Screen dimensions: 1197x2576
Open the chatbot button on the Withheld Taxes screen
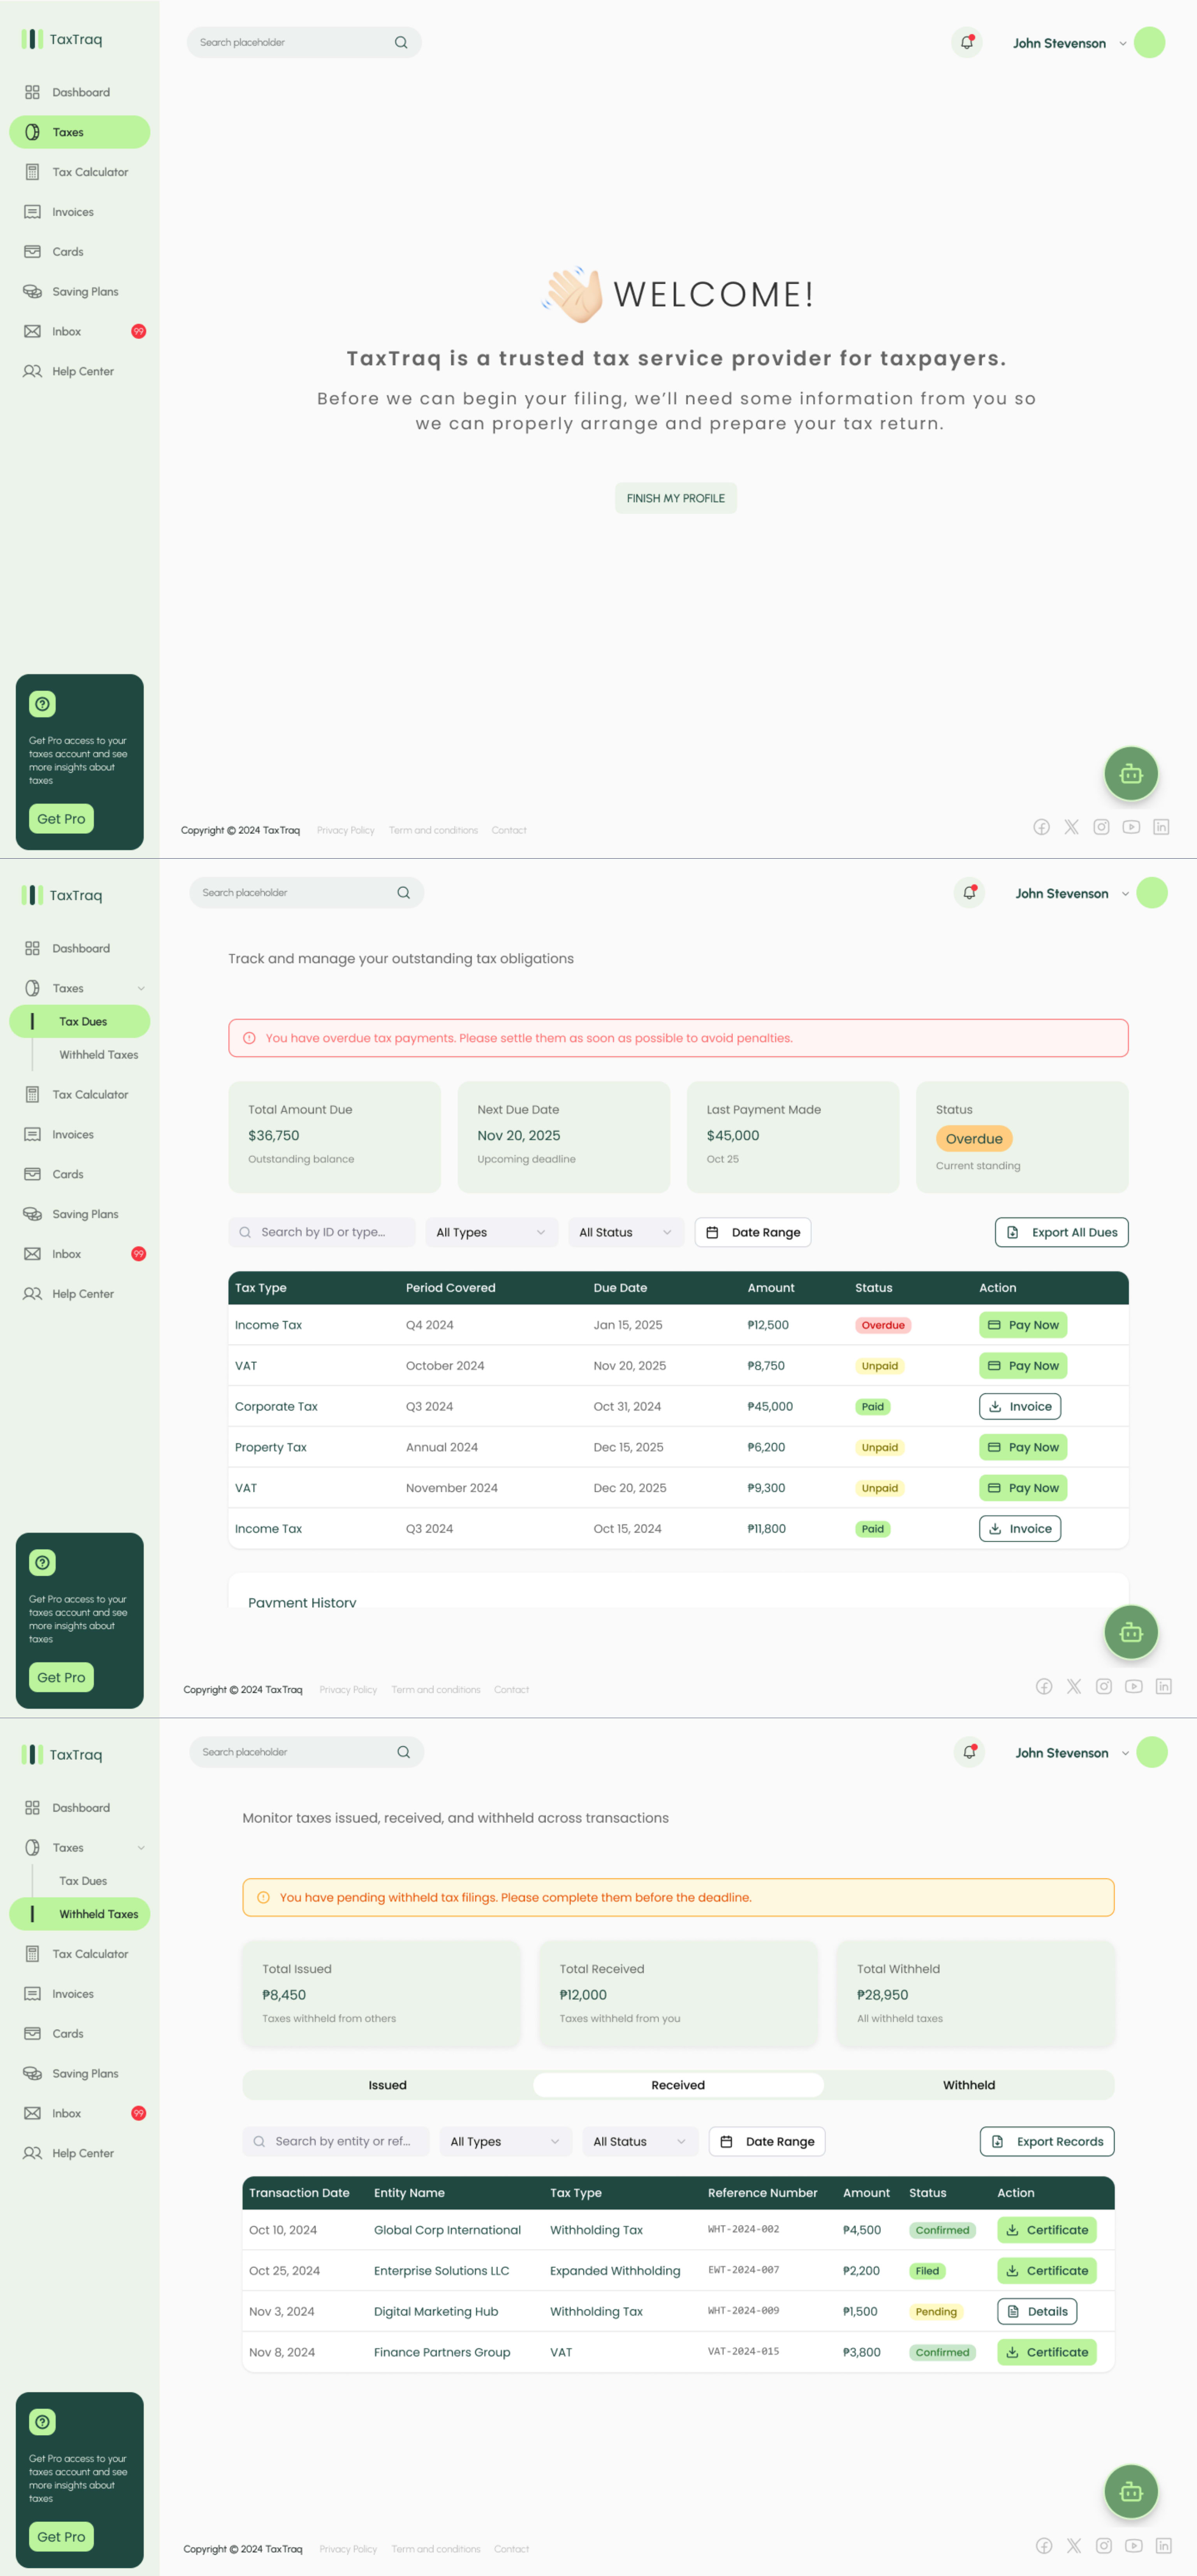[1131, 2491]
